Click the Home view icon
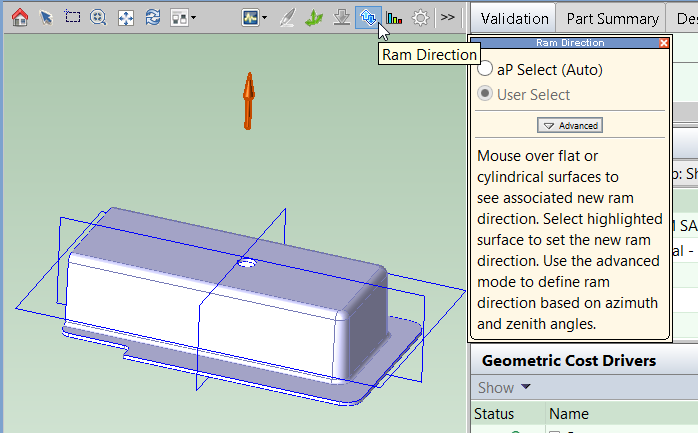Viewport: 698px width, 433px height. pyautogui.click(x=19, y=17)
